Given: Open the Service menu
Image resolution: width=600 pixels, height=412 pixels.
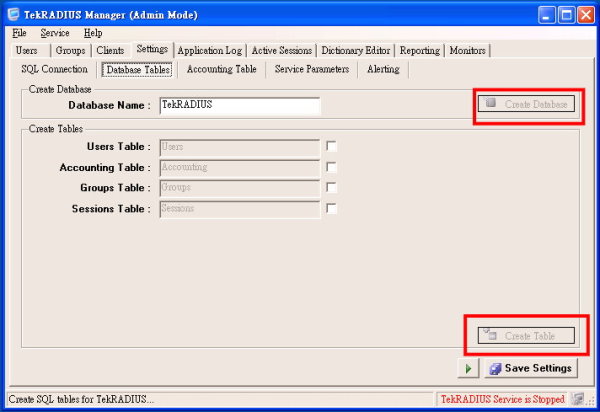Looking at the screenshot, I should (x=55, y=33).
